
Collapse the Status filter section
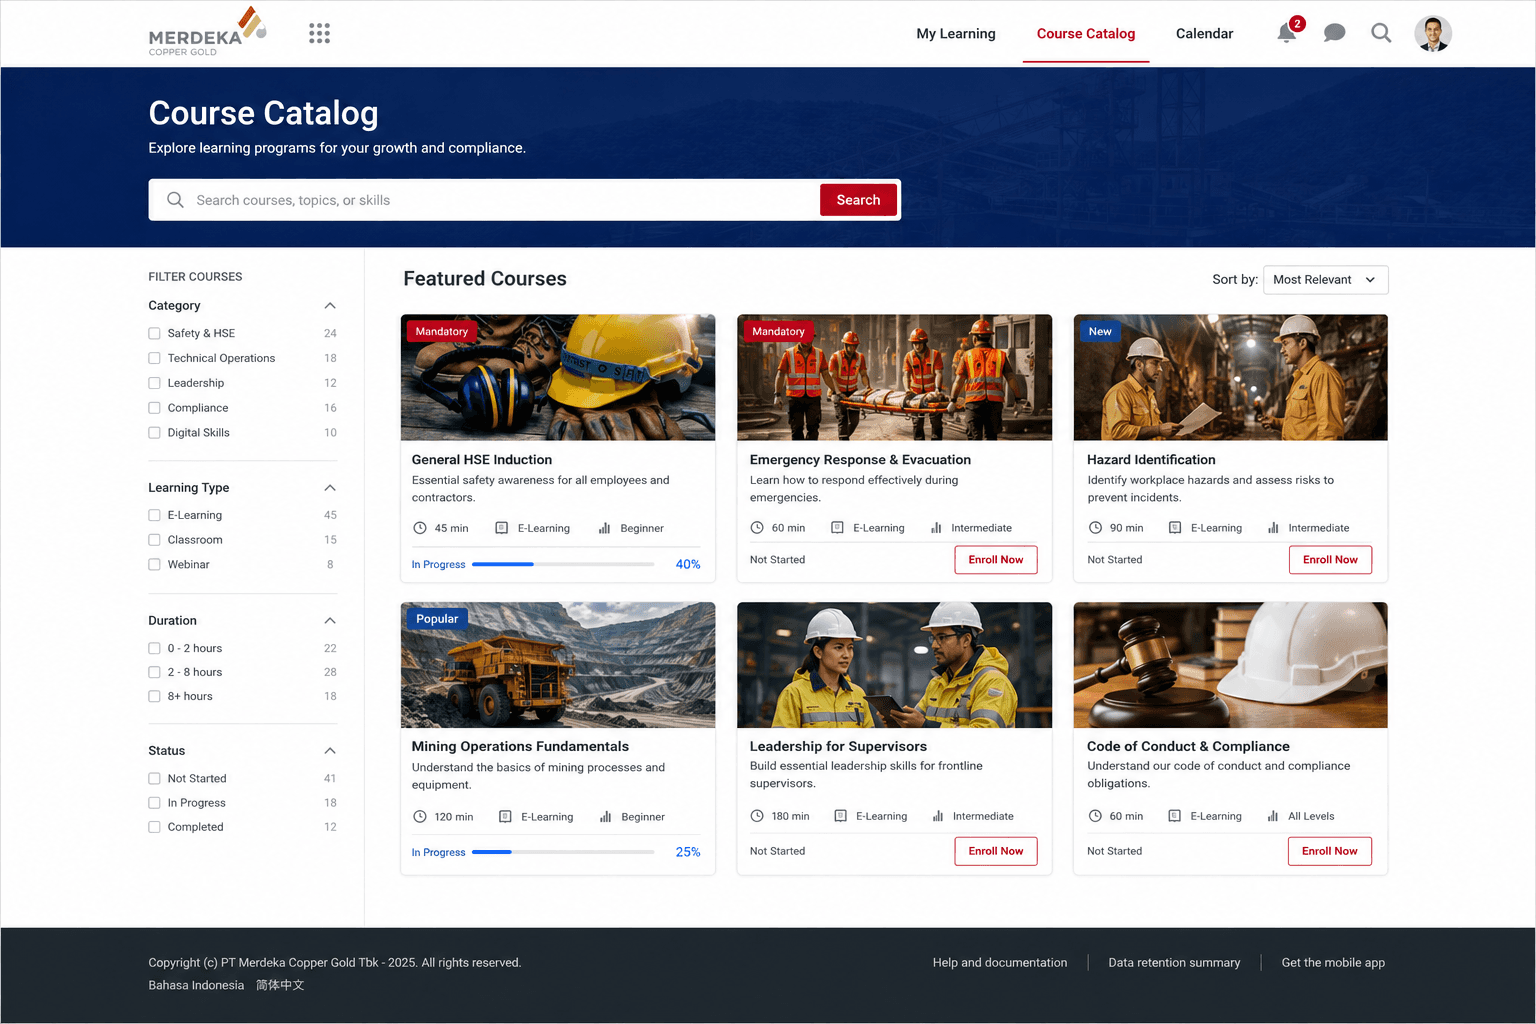coord(330,751)
